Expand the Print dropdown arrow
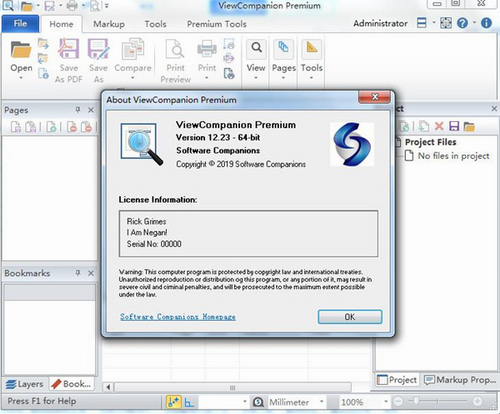This screenshot has height=414, width=500. (207, 78)
